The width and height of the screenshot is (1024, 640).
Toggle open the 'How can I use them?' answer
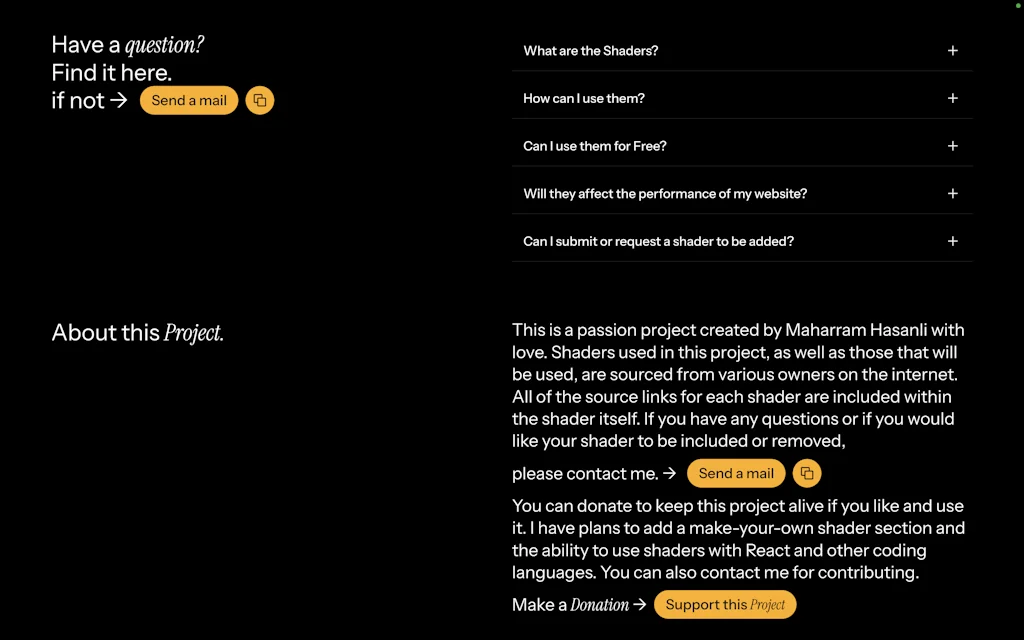click(x=742, y=98)
